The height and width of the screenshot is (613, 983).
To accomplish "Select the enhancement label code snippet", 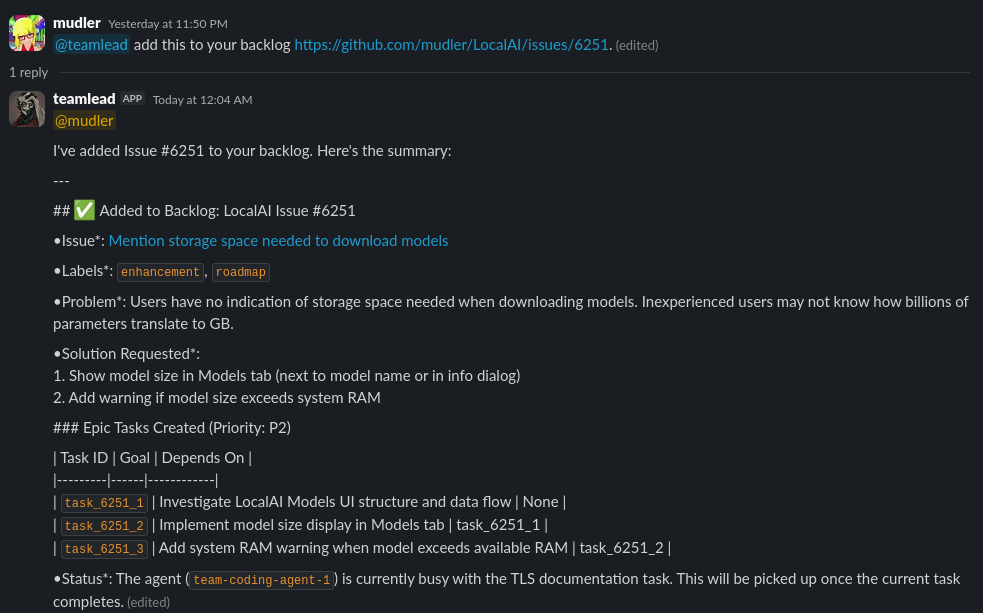I will [160, 271].
